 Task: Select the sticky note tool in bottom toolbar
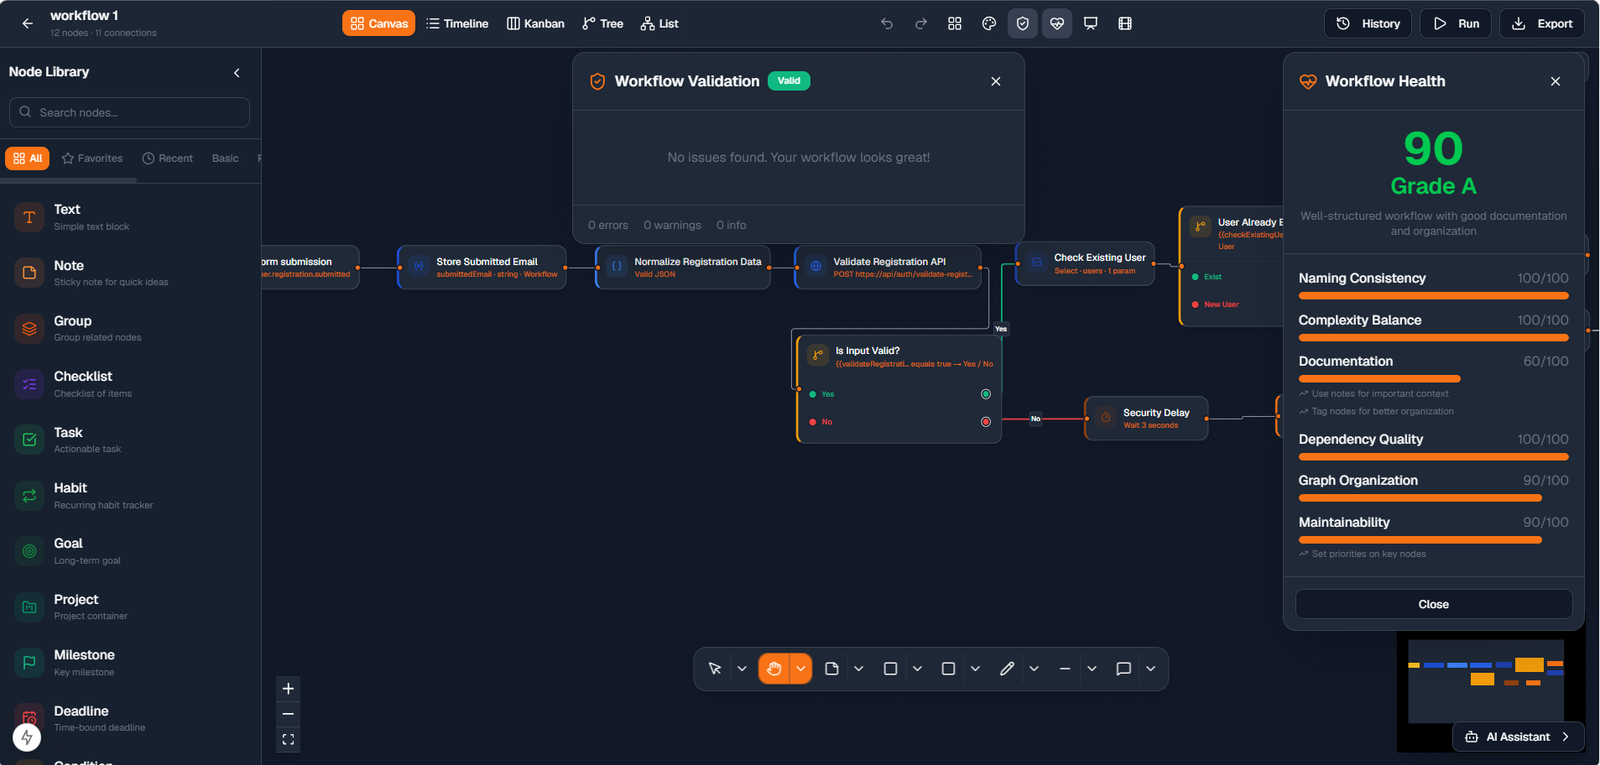832,669
